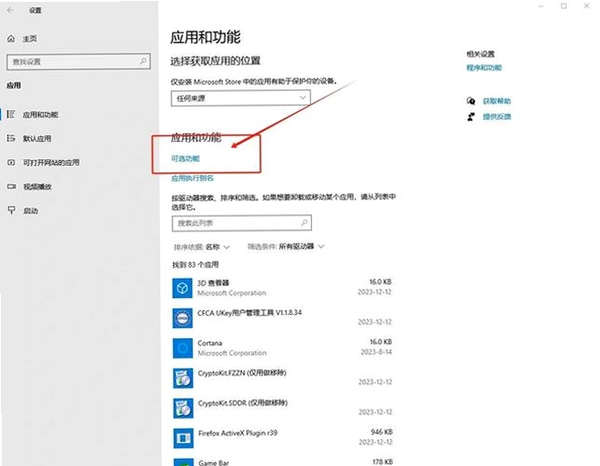Open the 提供反馈 link
The image size is (600, 466).
click(x=497, y=116)
